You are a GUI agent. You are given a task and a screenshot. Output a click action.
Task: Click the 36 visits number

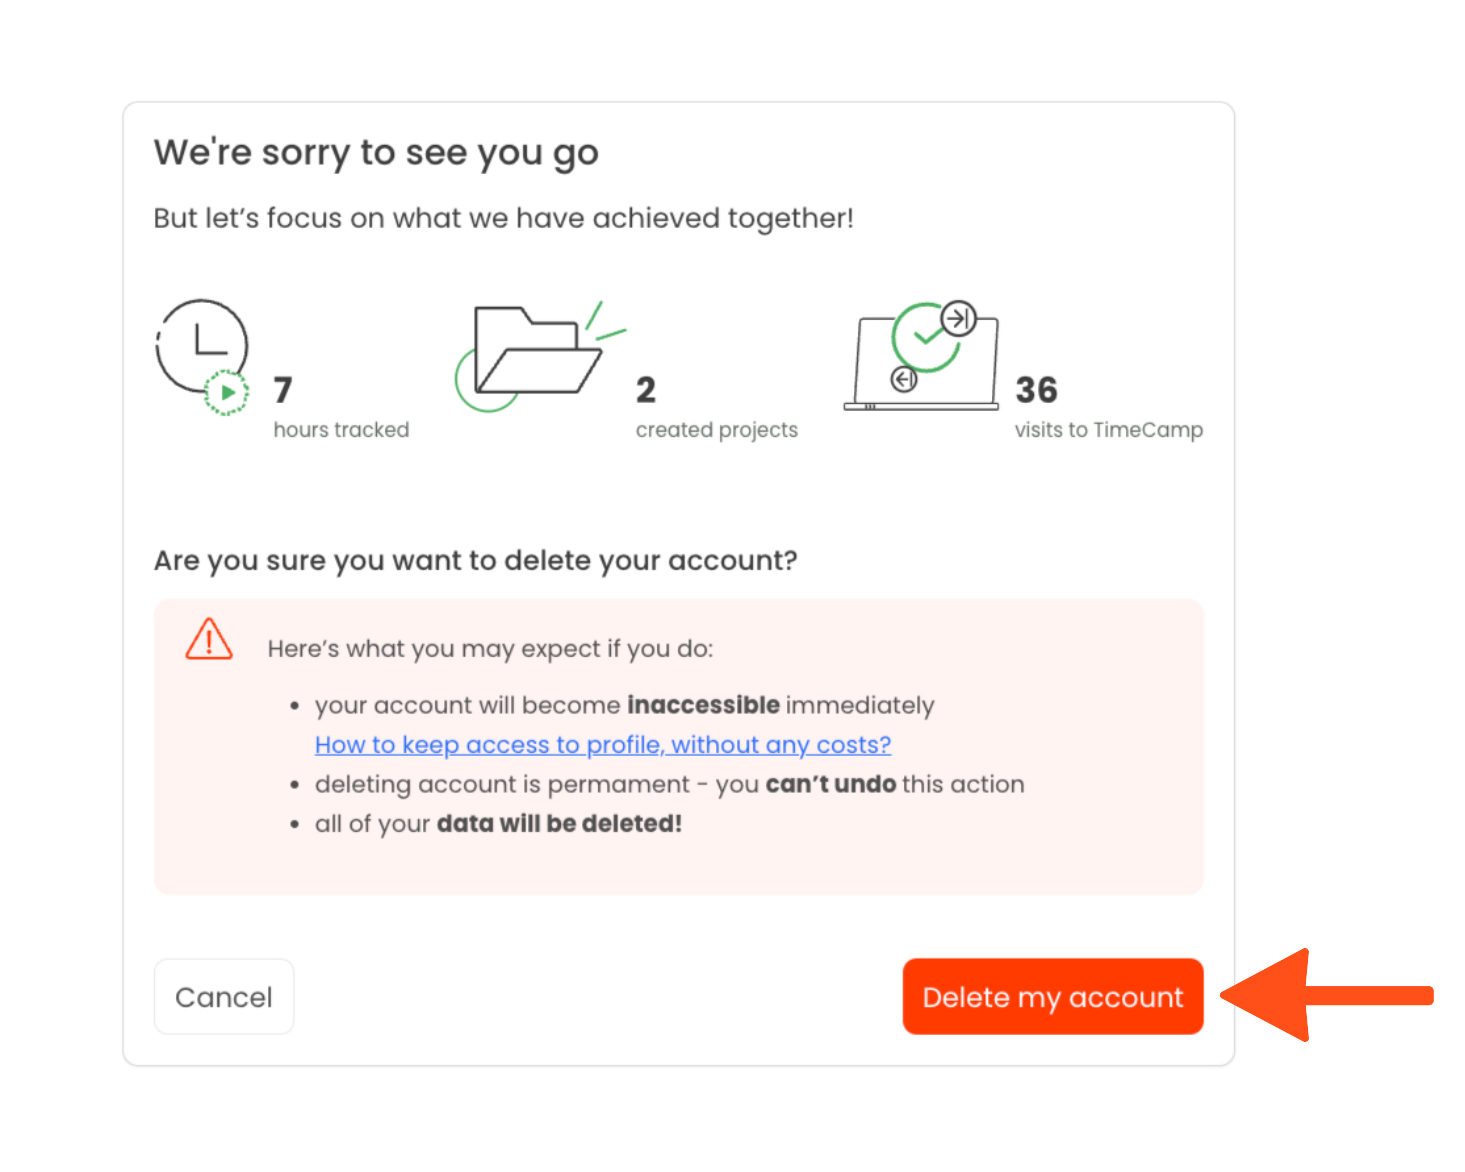[x=1036, y=390]
